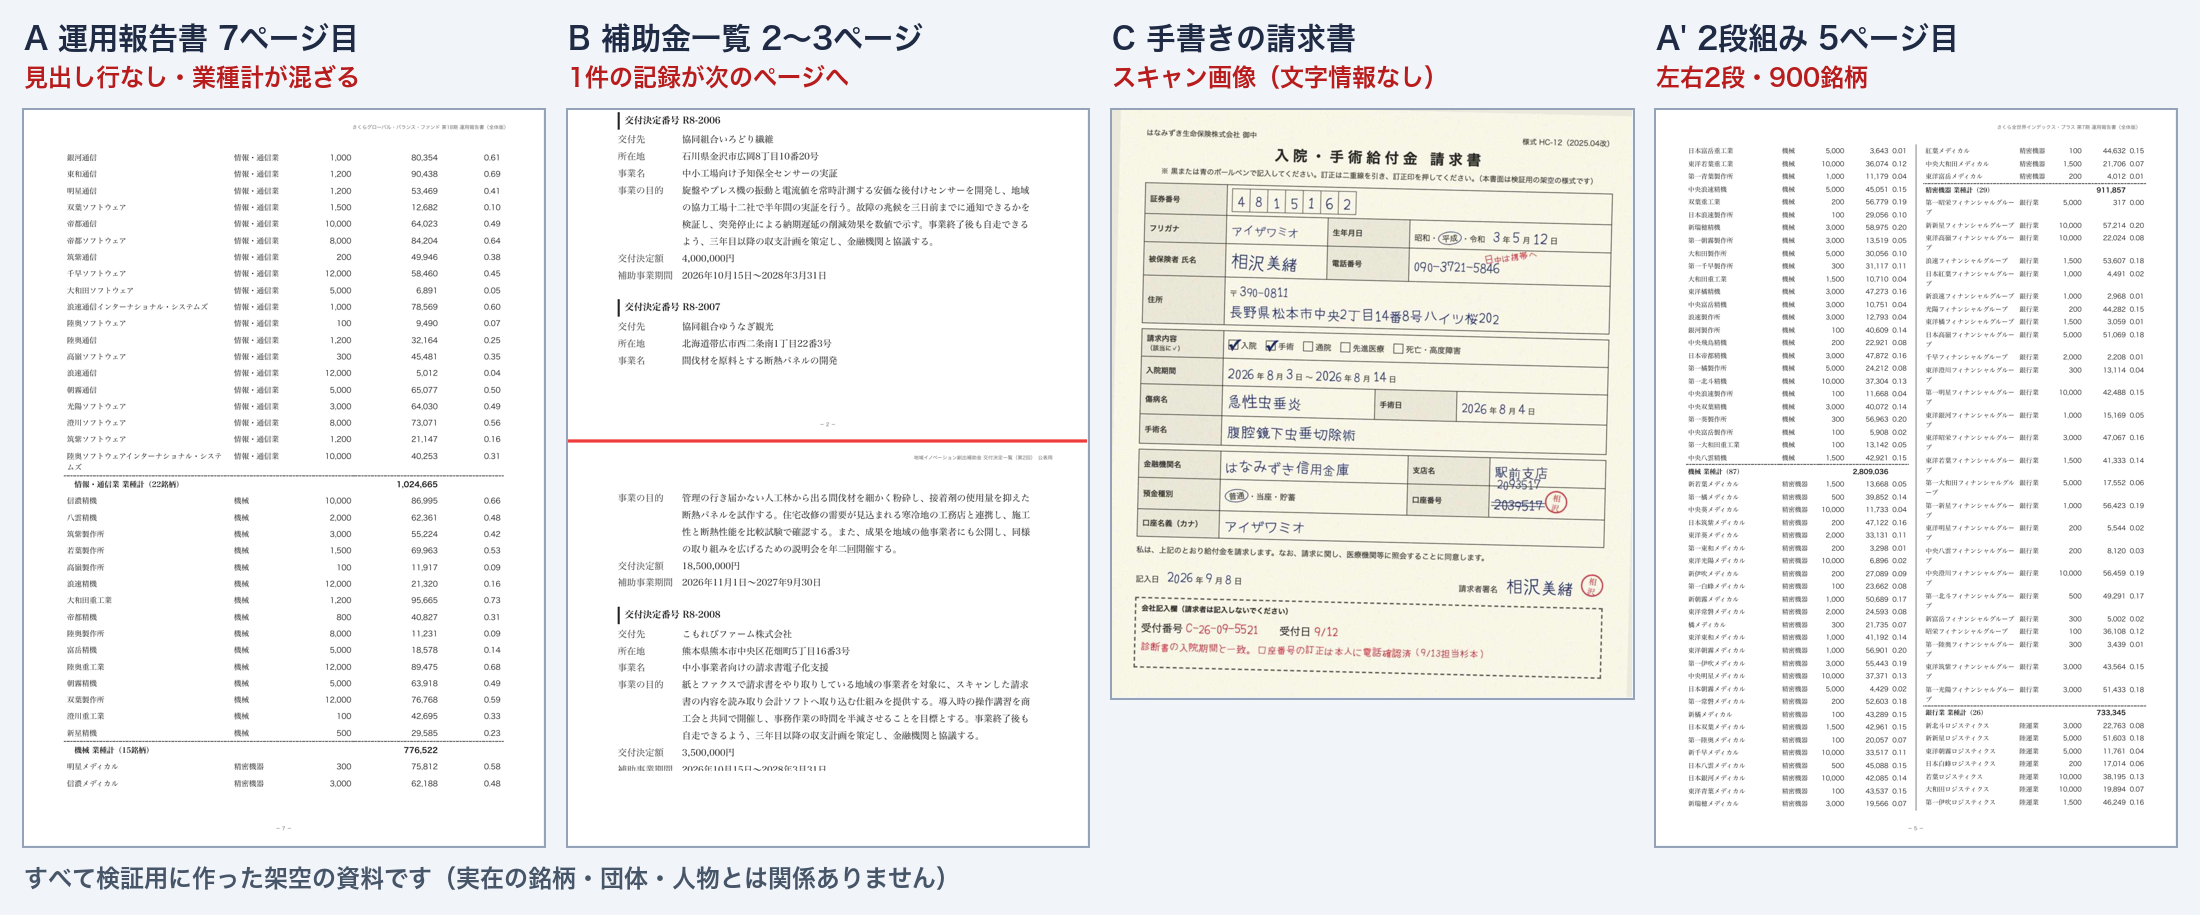Click the phone number '090-3721-5846'

(1456, 267)
